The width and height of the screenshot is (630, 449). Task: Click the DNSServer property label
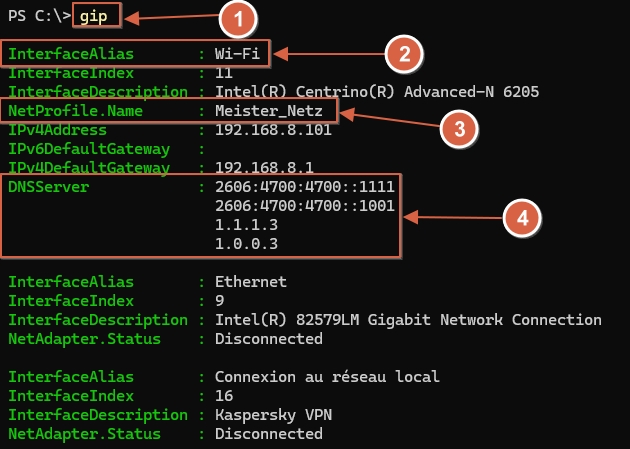(48, 187)
